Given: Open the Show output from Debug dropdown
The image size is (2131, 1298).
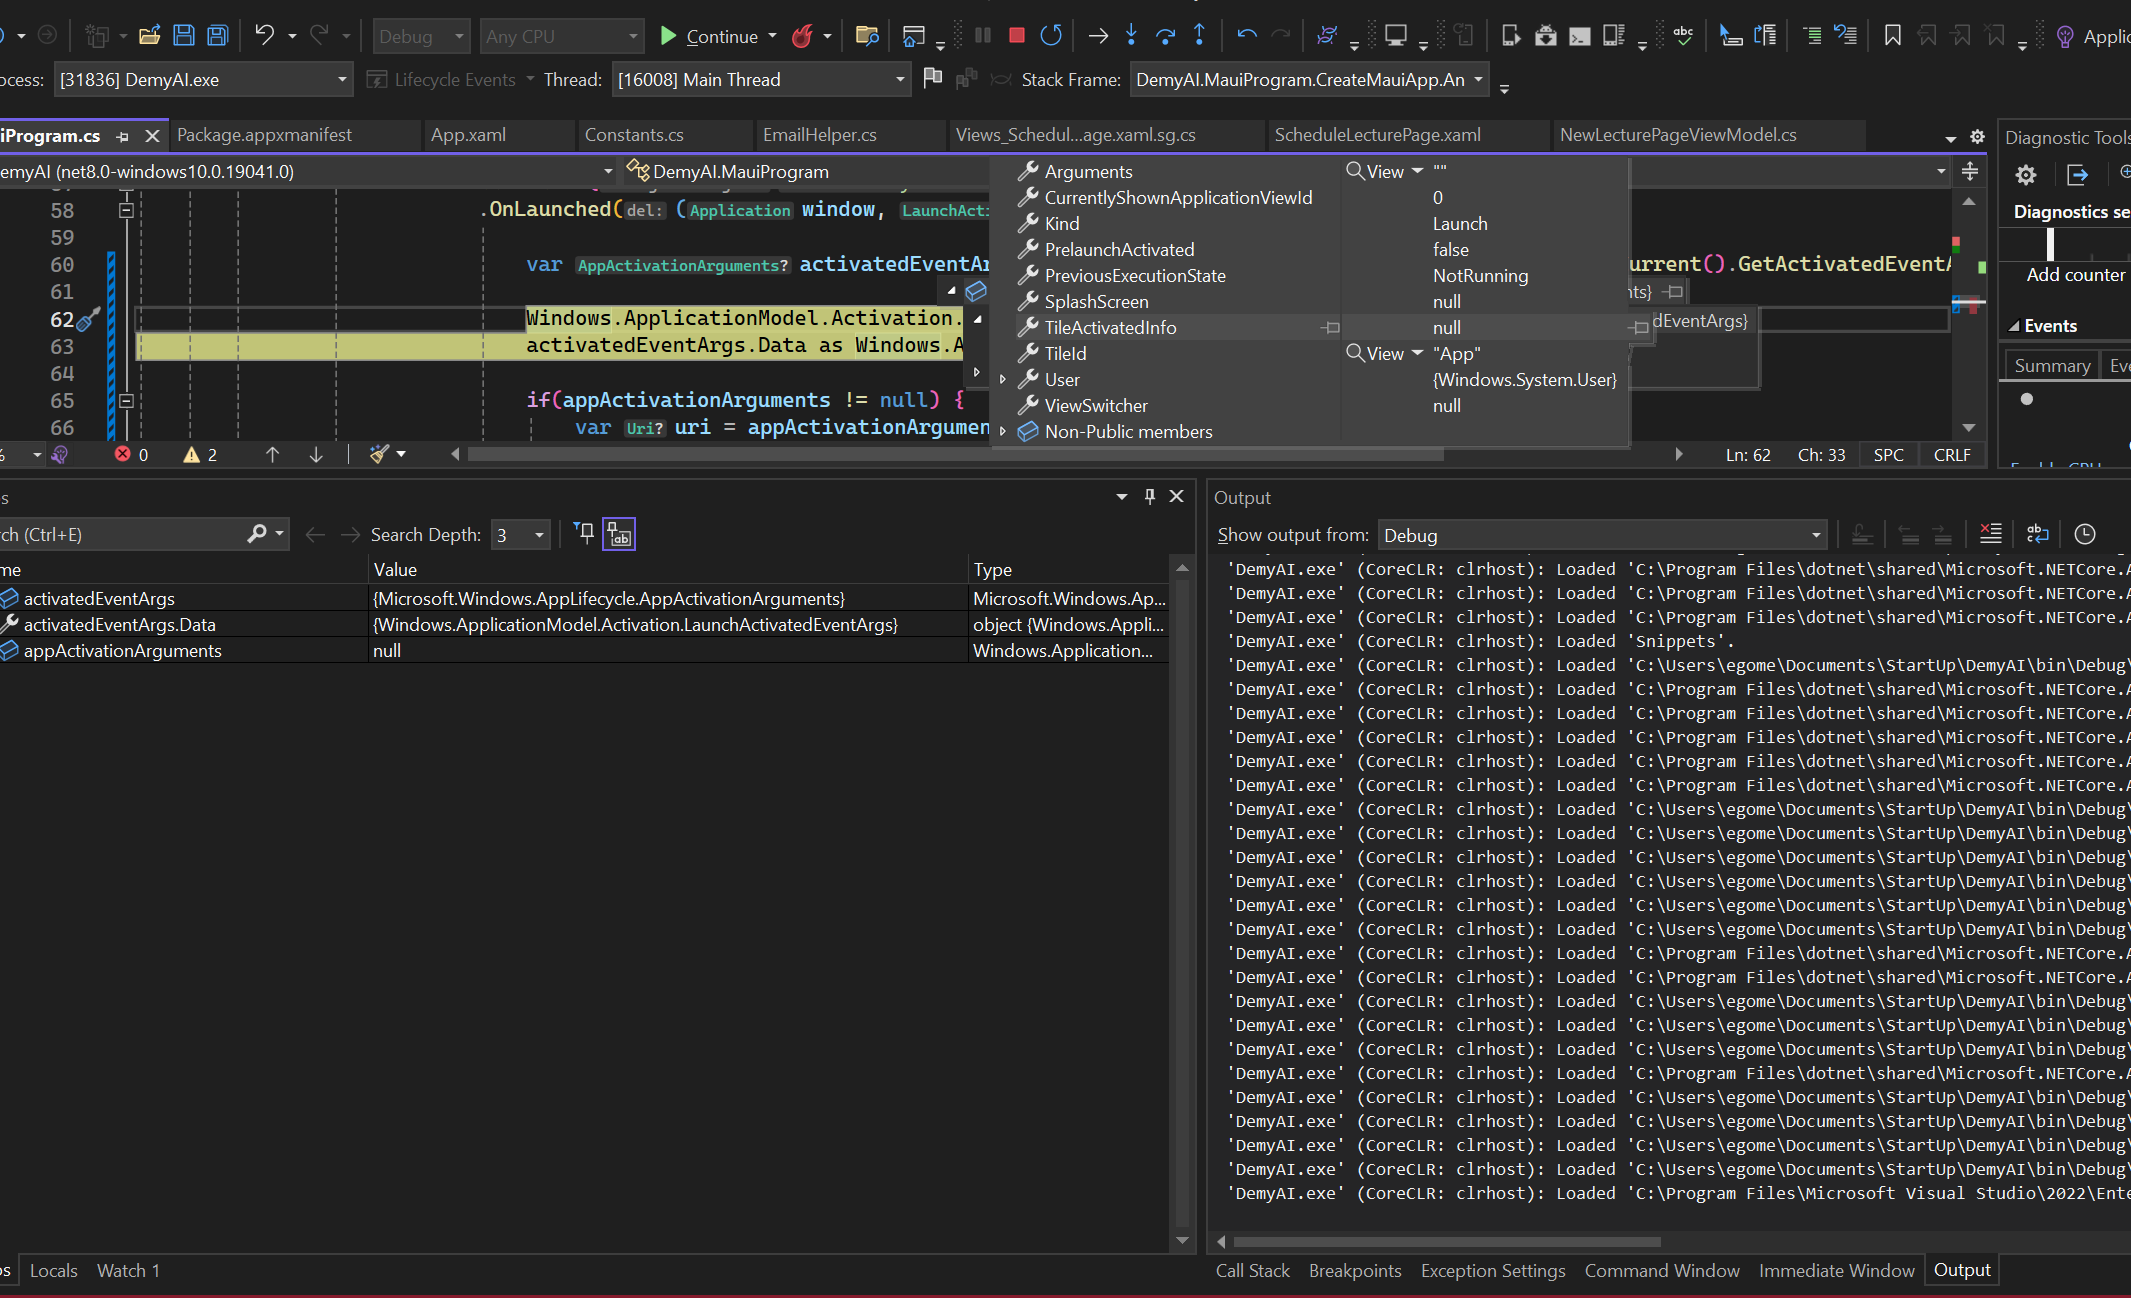Looking at the screenshot, I should pyautogui.click(x=1602, y=535).
